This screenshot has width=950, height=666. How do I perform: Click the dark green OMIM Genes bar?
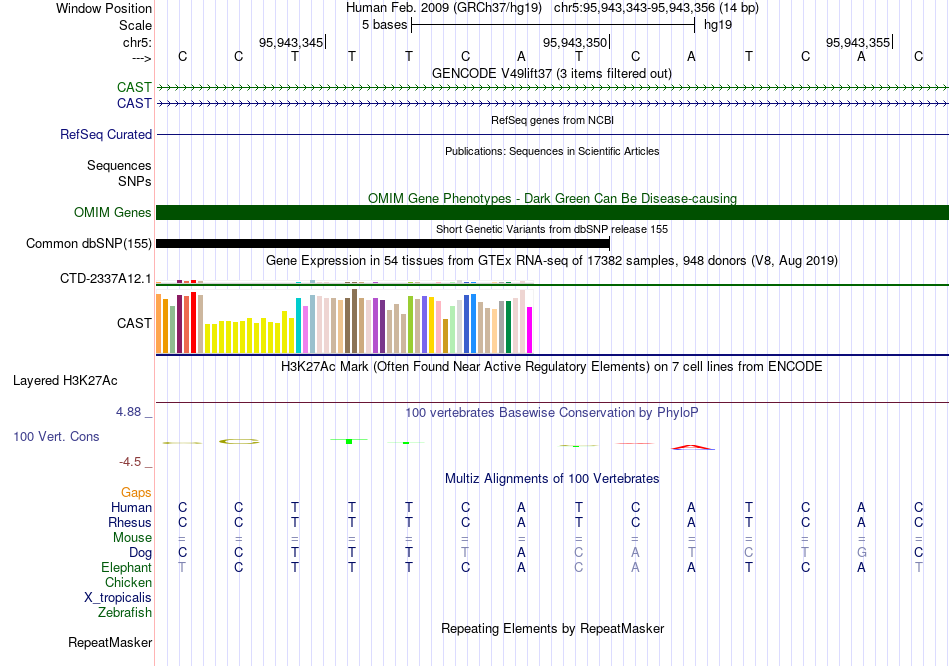point(552,212)
